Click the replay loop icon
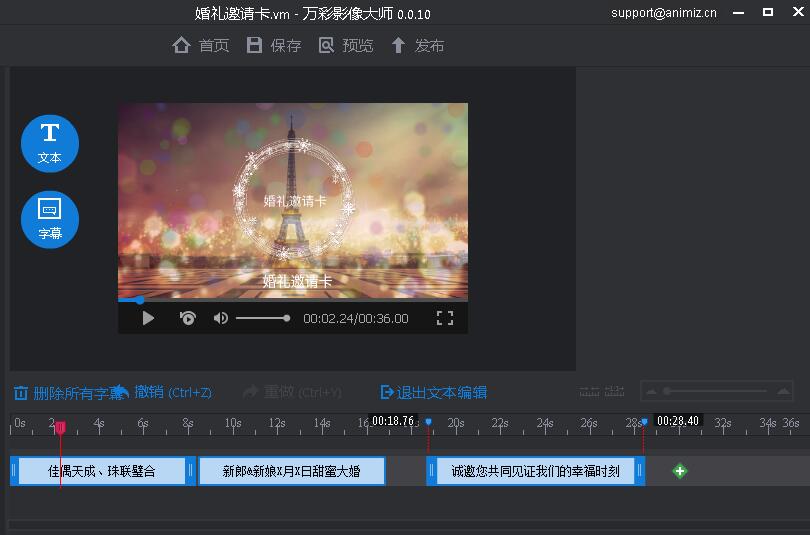The height and width of the screenshot is (535, 810). 187,318
